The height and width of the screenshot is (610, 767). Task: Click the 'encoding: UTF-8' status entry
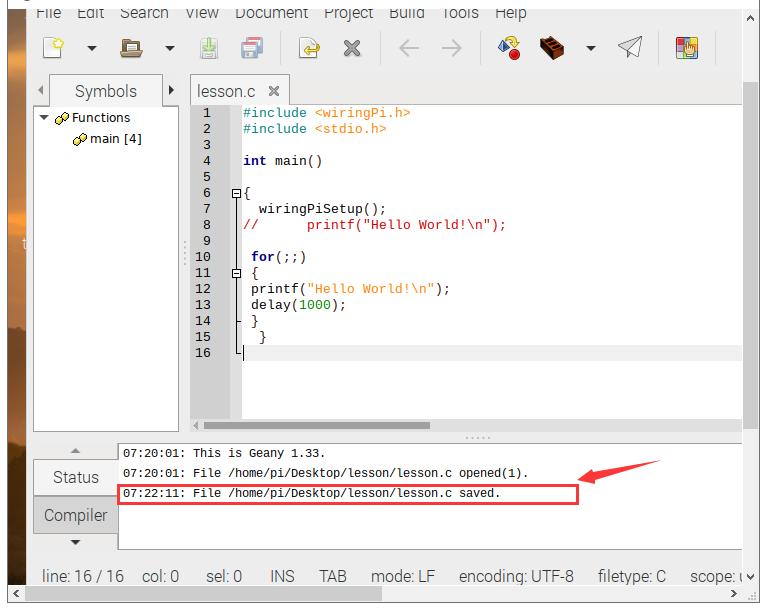pos(516,576)
